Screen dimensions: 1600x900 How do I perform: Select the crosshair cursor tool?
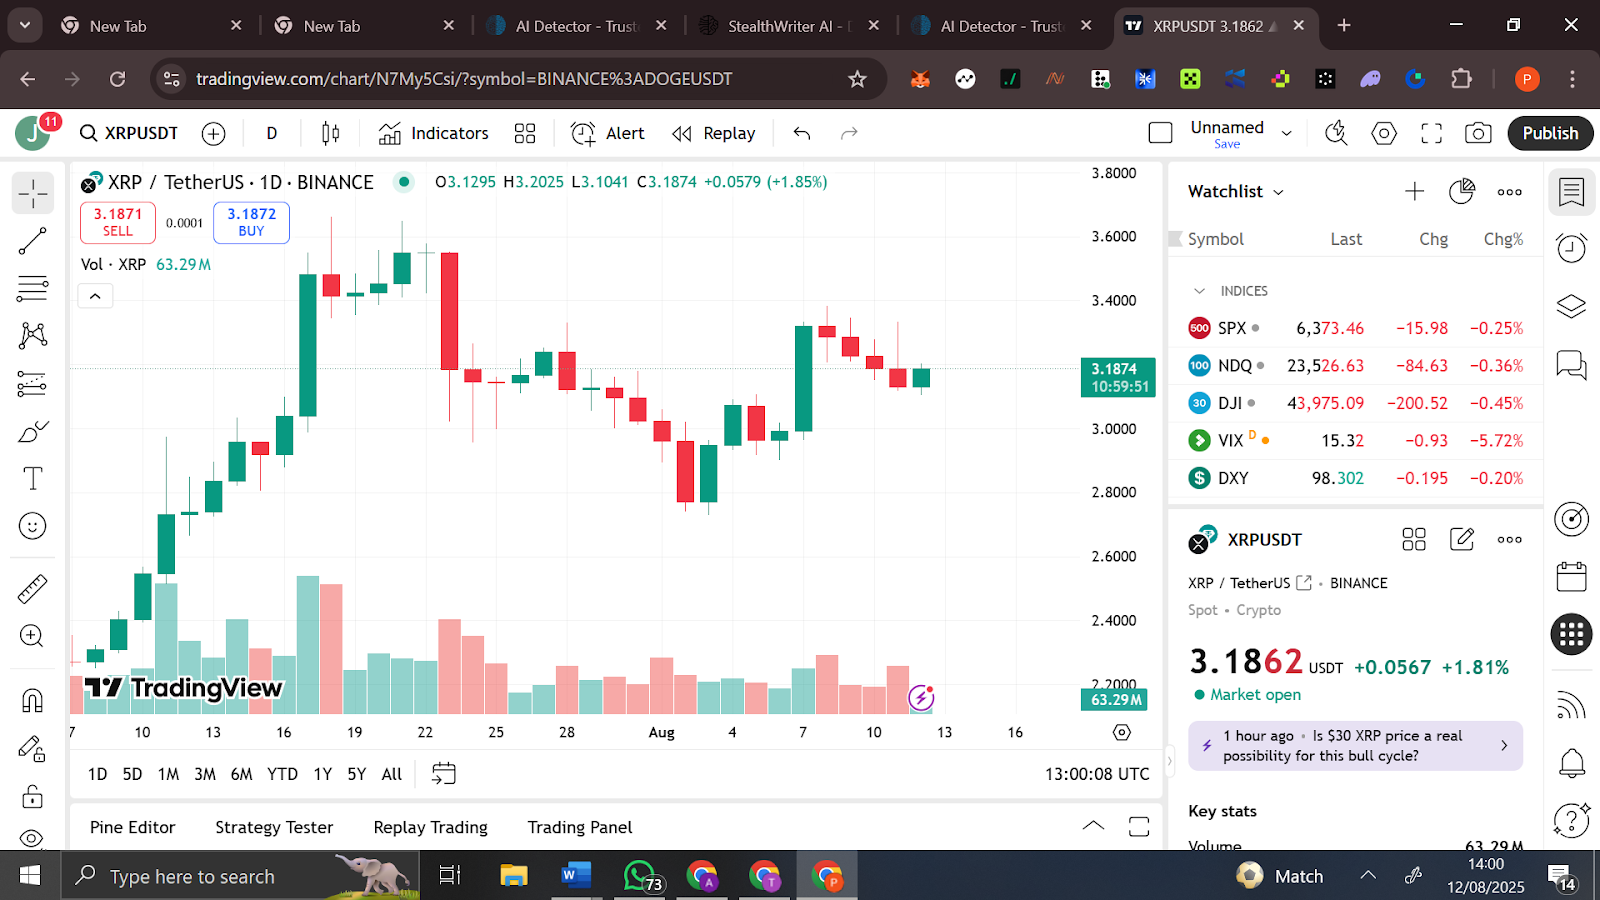(33, 193)
